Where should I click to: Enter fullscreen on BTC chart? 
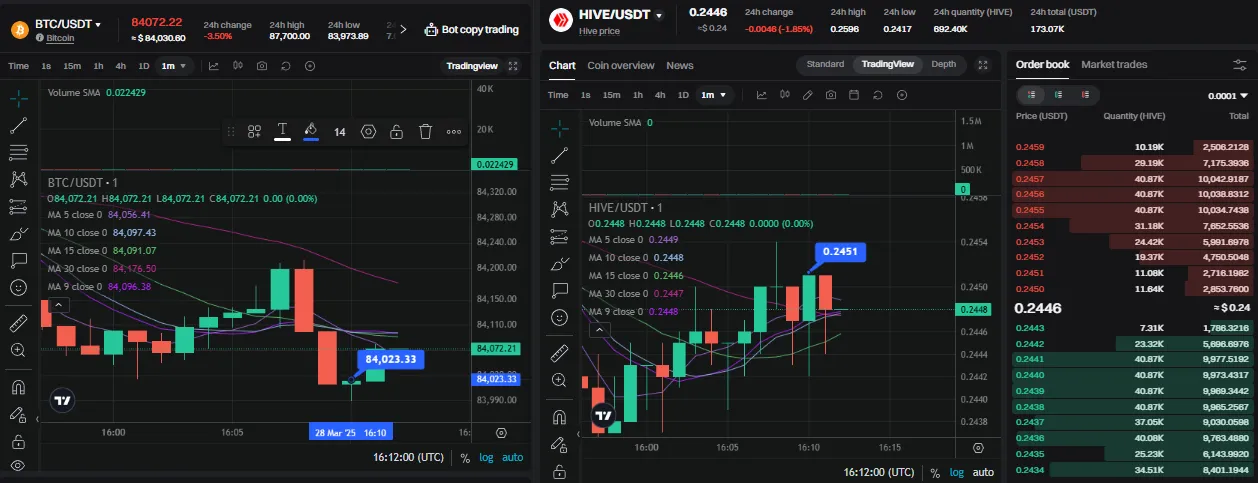pyautogui.click(x=513, y=66)
